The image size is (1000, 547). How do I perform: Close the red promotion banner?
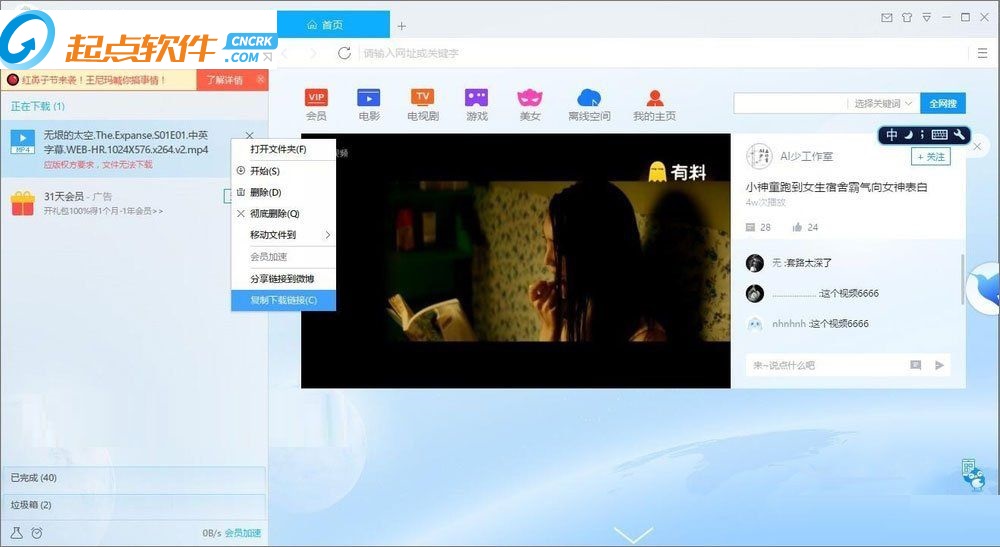click(260, 79)
